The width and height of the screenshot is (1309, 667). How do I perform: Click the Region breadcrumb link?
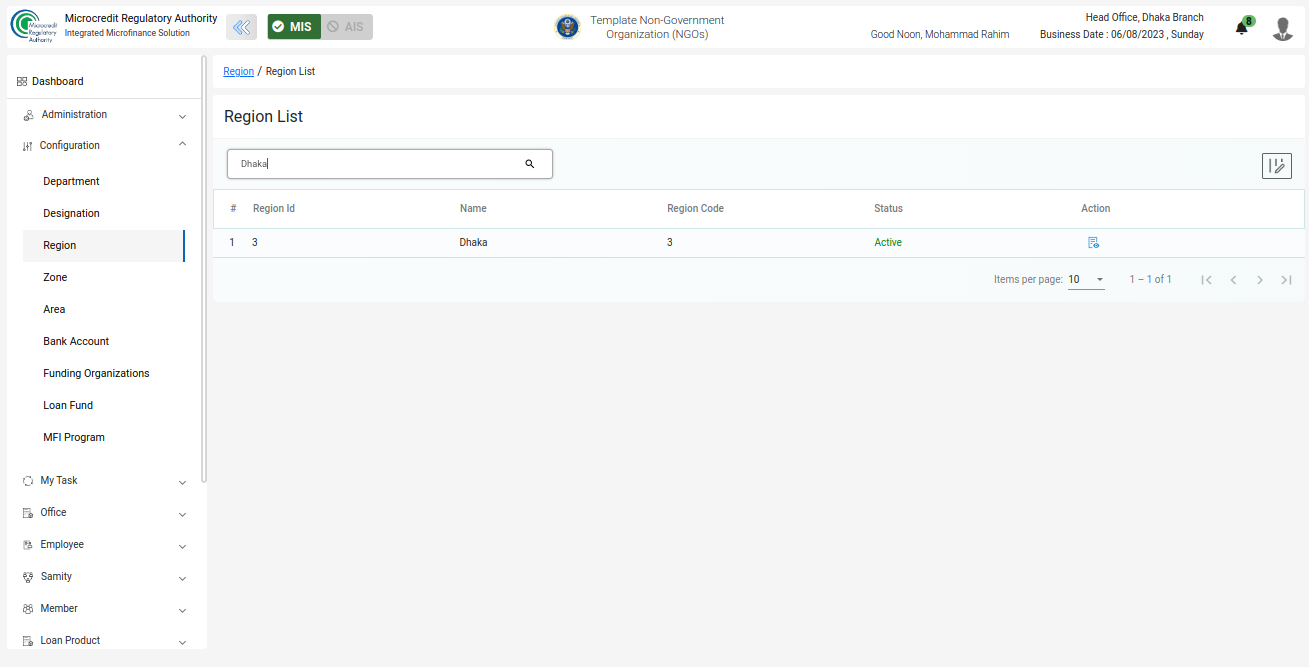(x=238, y=71)
